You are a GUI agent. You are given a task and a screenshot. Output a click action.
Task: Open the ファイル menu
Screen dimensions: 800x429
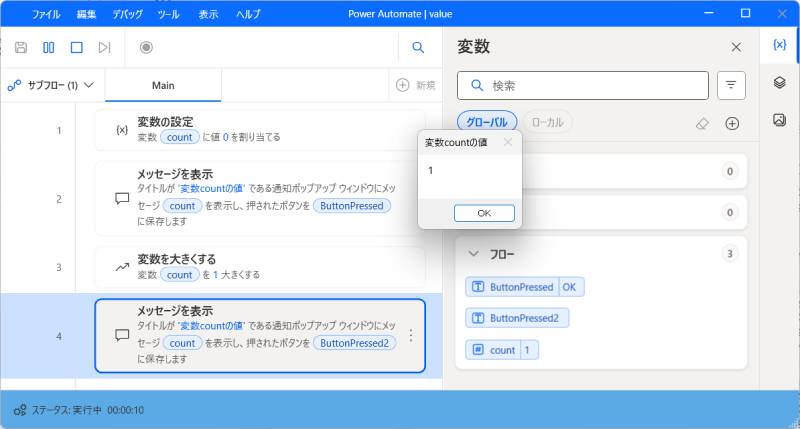[x=46, y=14]
